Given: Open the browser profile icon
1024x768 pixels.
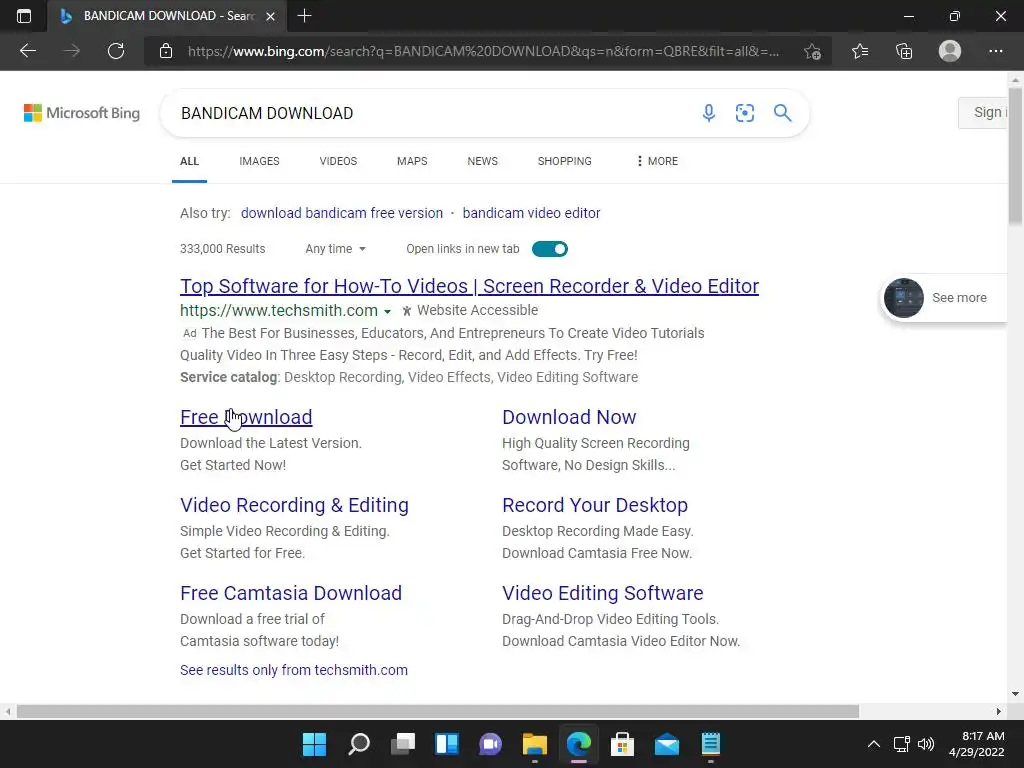Looking at the screenshot, I should [950, 51].
